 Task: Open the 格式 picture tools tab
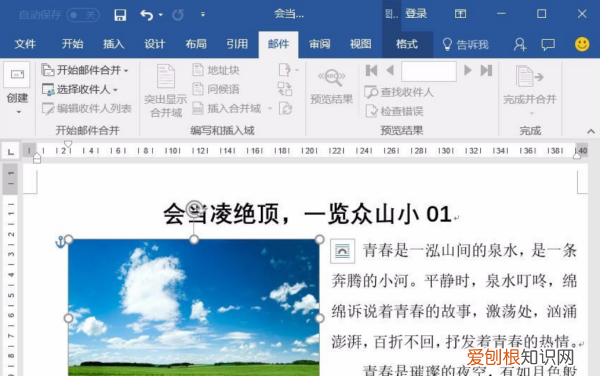[407, 44]
